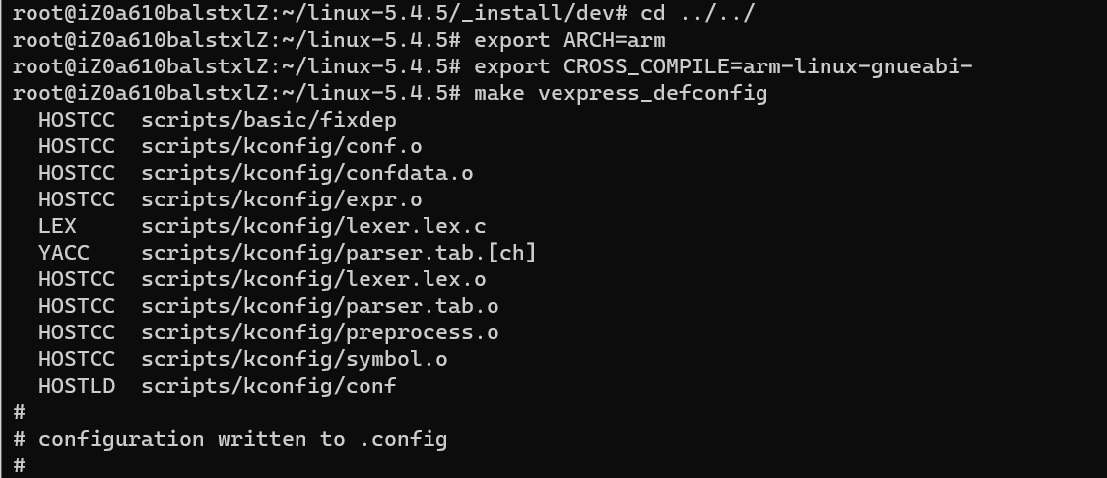
Task: Click the HOSTLD label
Action: (x=76, y=385)
